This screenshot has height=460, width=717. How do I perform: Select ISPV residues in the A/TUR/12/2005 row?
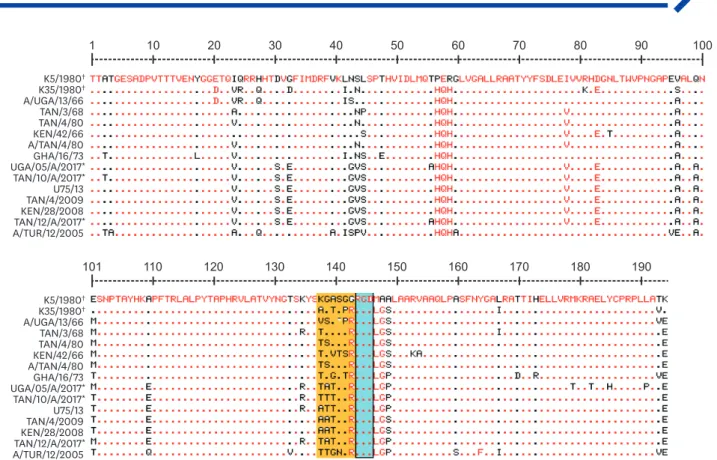[x=354, y=233]
